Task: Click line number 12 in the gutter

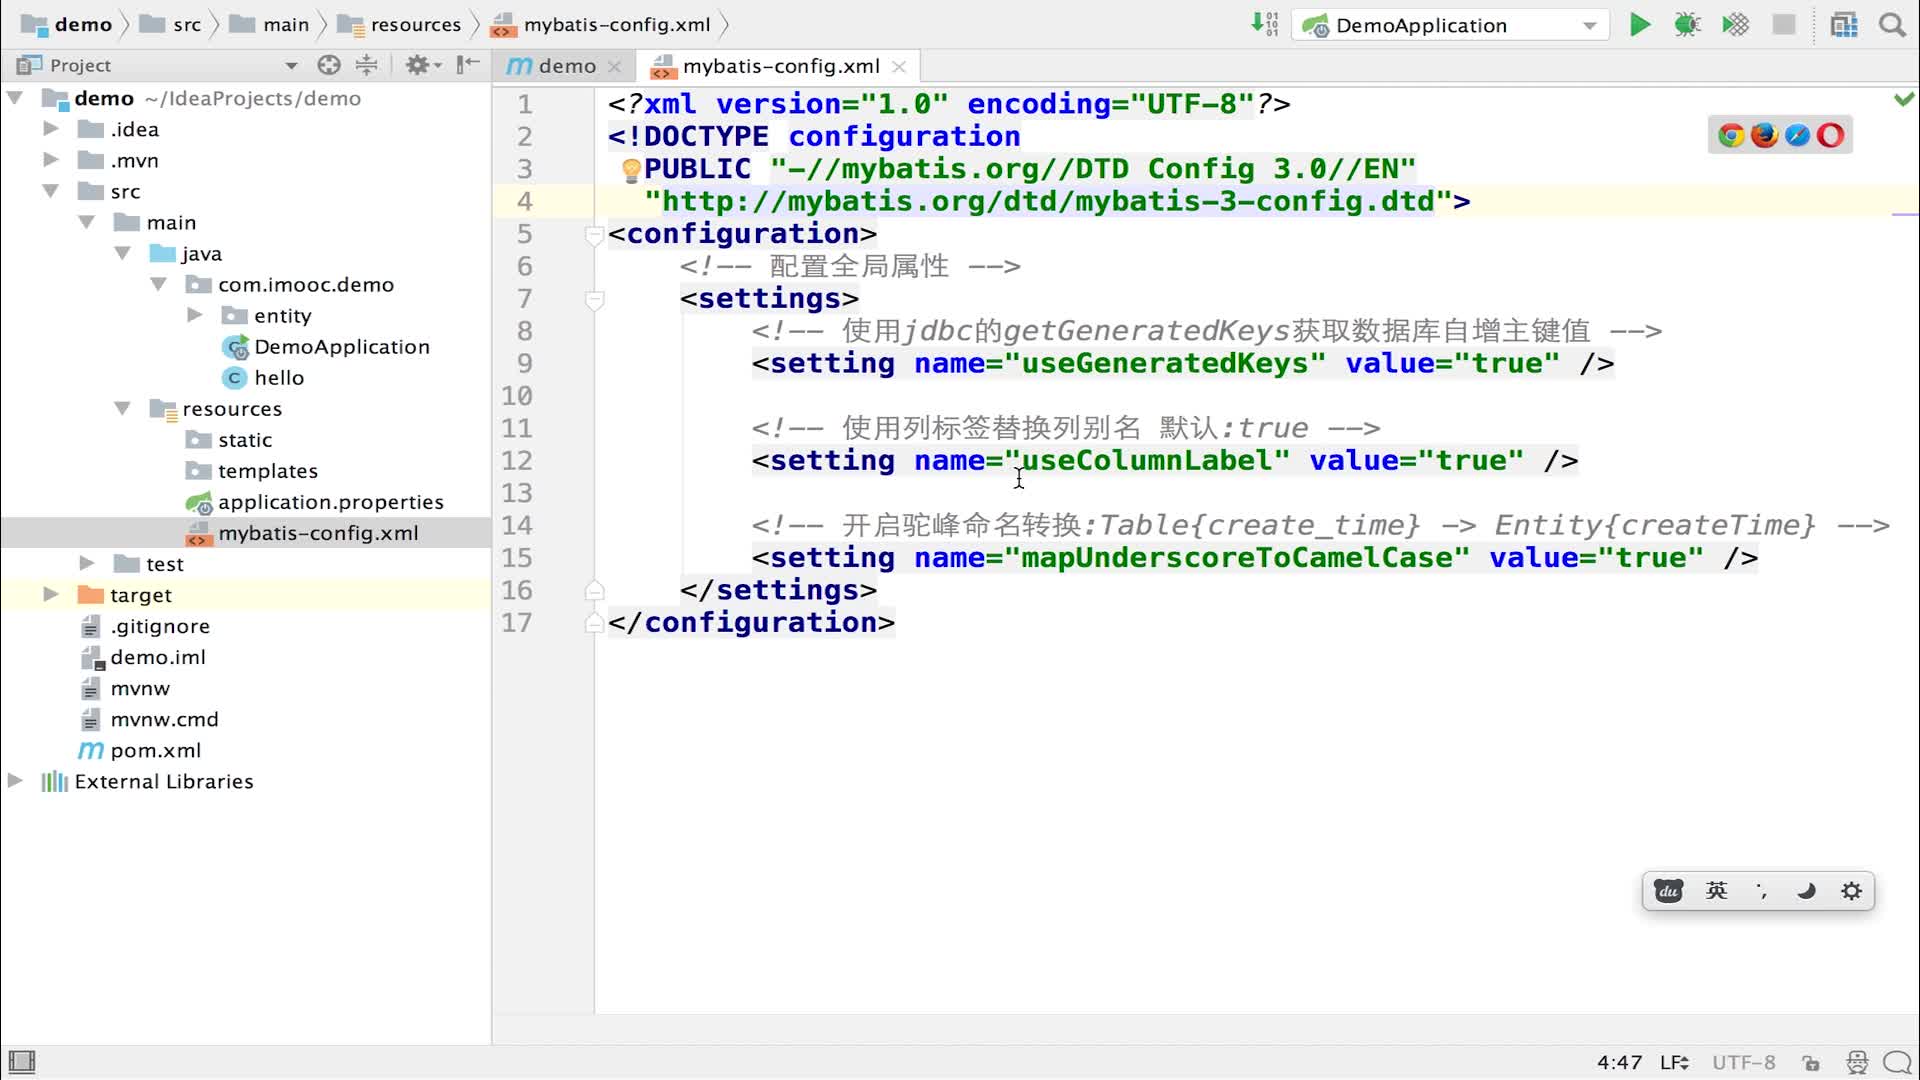Action: (517, 461)
